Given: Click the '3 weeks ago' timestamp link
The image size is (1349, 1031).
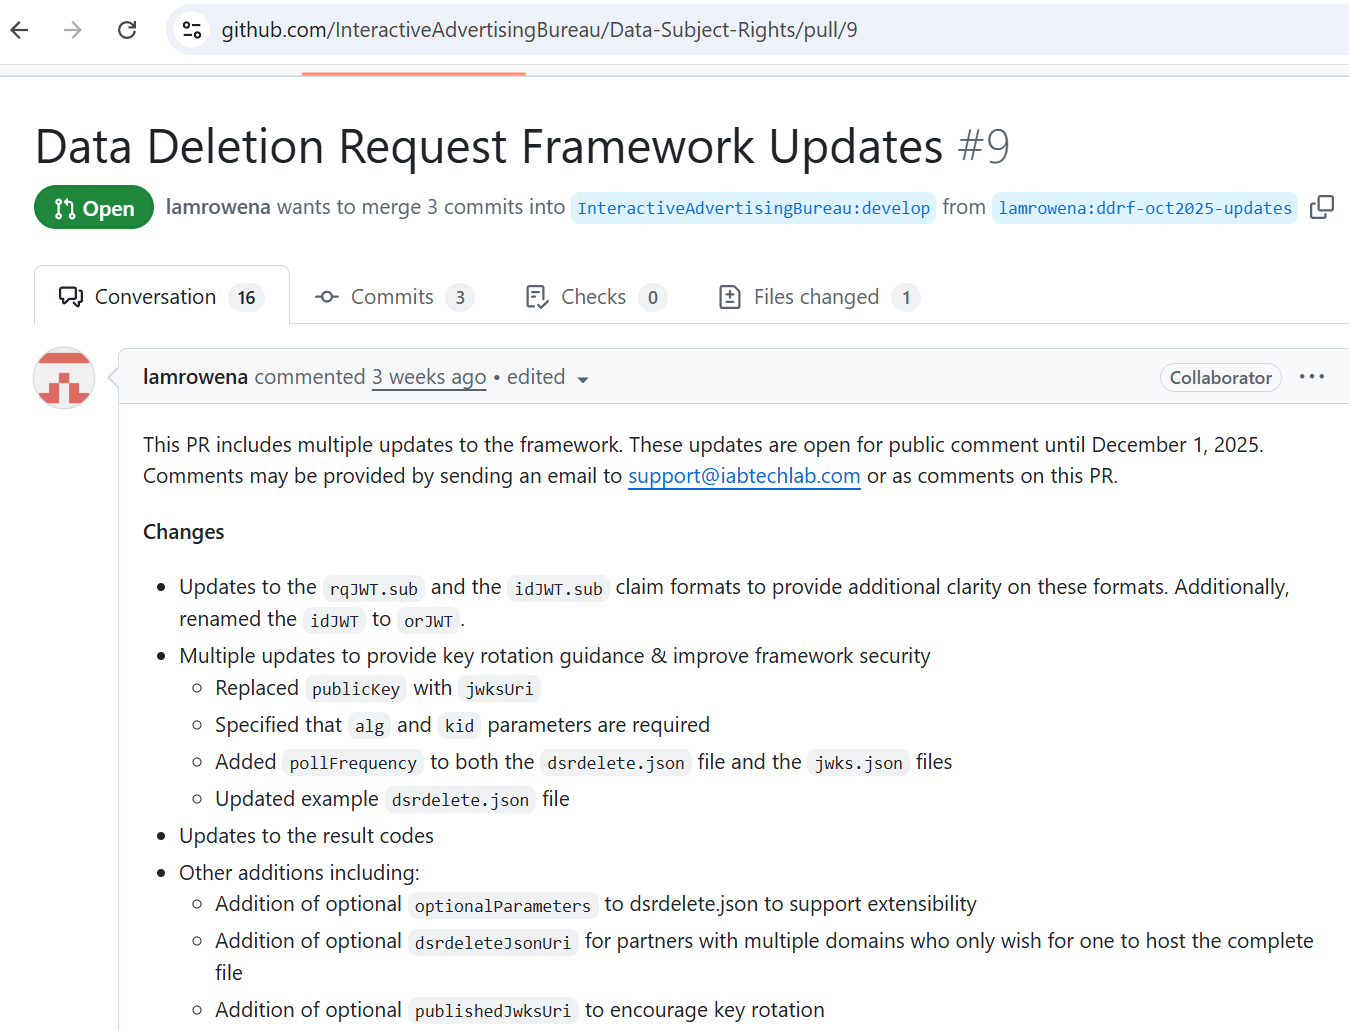Looking at the screenshot, I should click(x=429, y=377).
